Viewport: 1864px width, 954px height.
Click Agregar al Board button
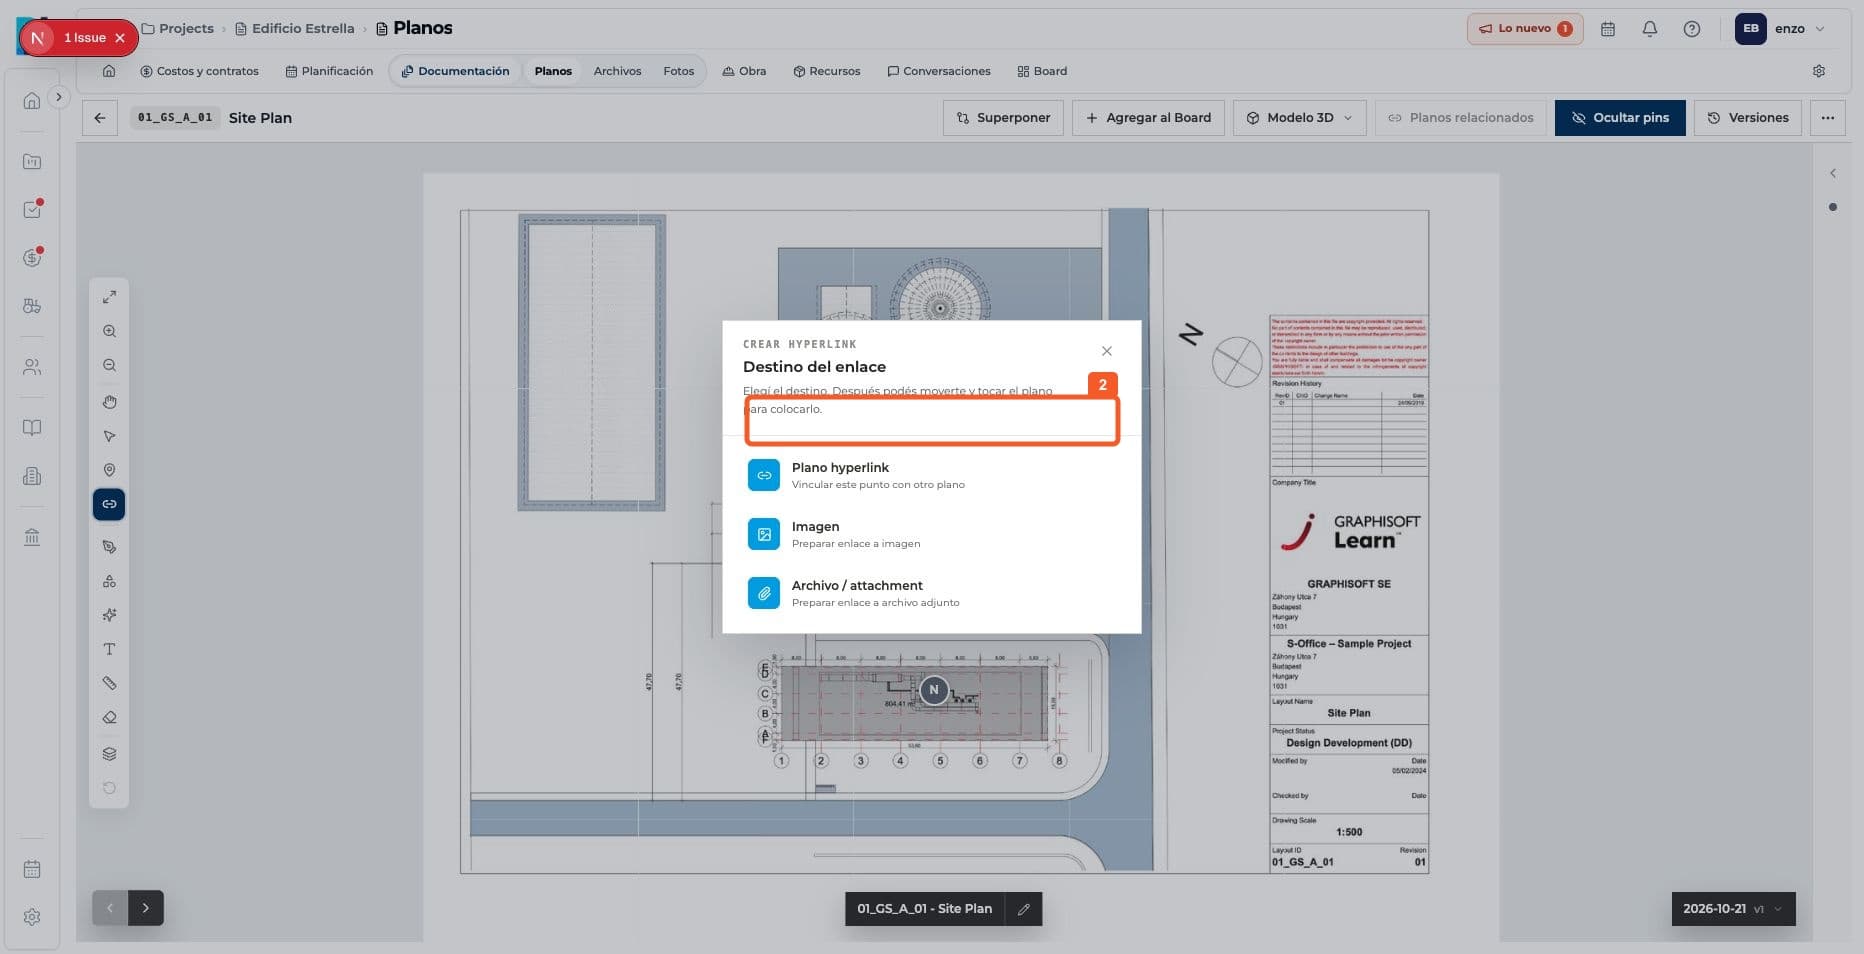tap(1148, 118)
